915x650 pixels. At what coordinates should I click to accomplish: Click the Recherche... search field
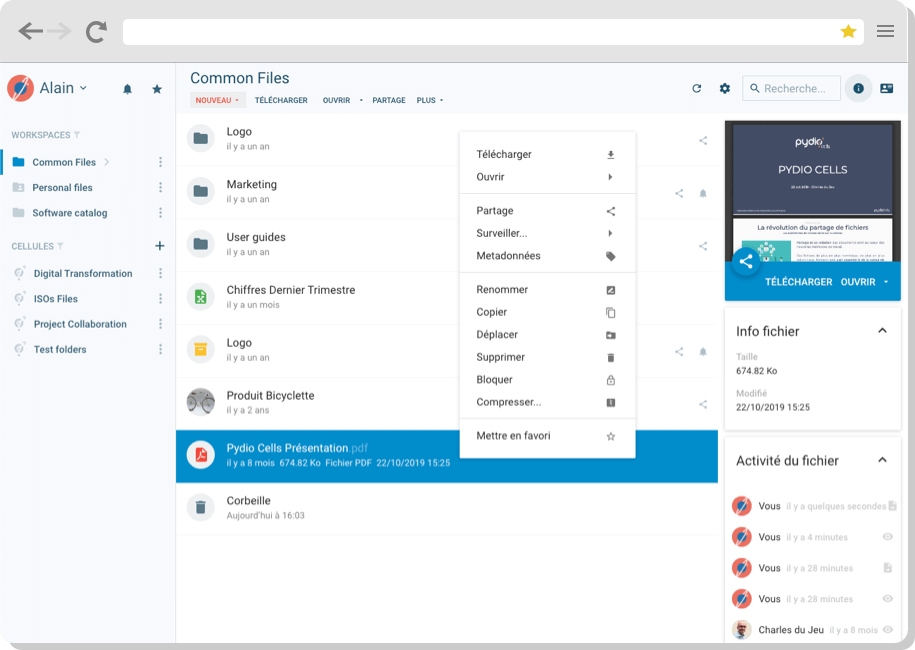(x=791, y=89)
